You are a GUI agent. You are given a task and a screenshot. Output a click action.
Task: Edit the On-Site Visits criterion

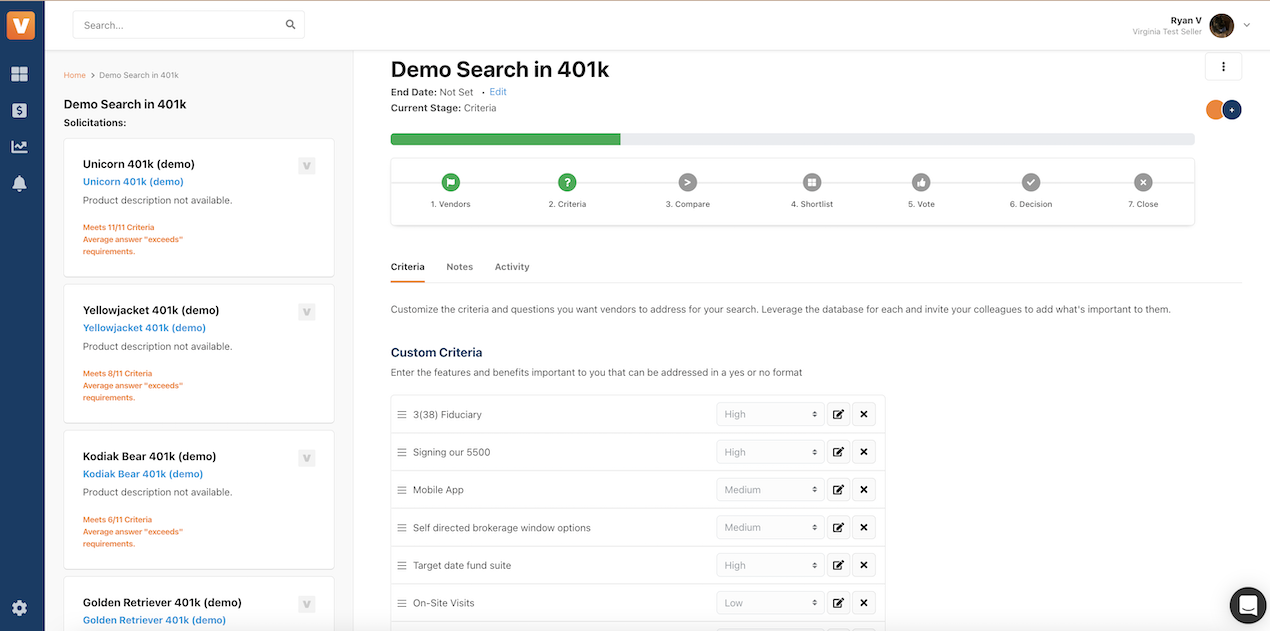click(x=838, y=603)
